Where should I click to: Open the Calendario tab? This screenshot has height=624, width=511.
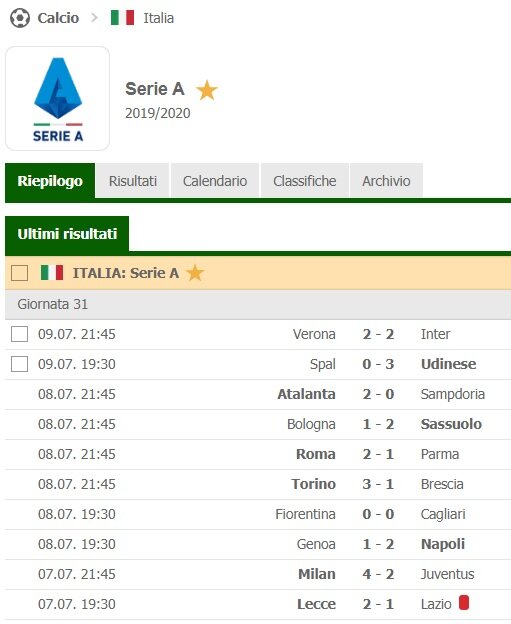pos(215,181)
